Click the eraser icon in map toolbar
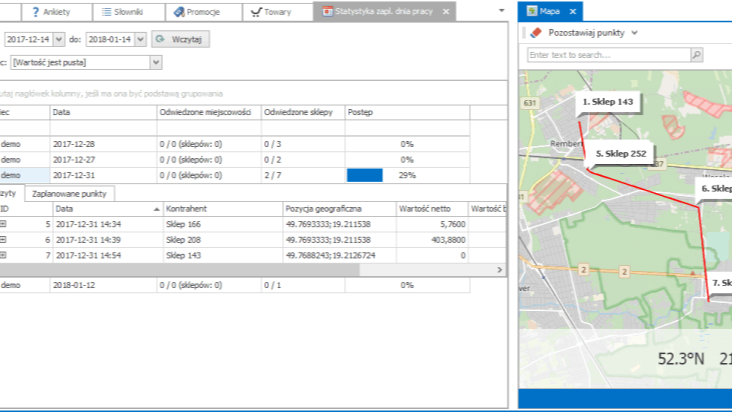 pos(535,33)
